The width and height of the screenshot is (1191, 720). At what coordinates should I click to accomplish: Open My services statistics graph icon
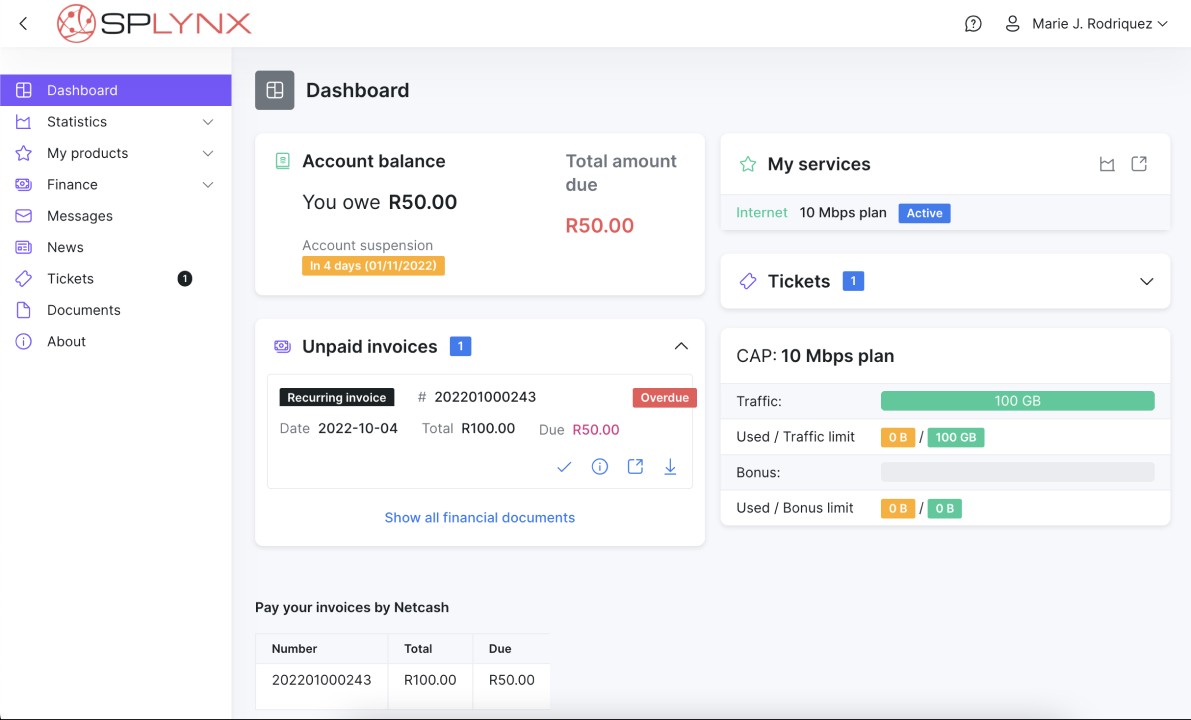point(1107,164)
